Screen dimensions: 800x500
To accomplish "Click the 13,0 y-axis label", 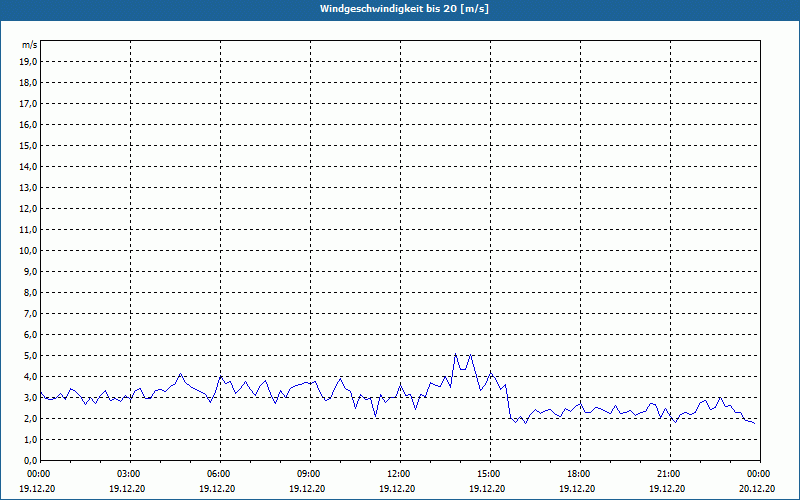I will click(x=28, y=187).
